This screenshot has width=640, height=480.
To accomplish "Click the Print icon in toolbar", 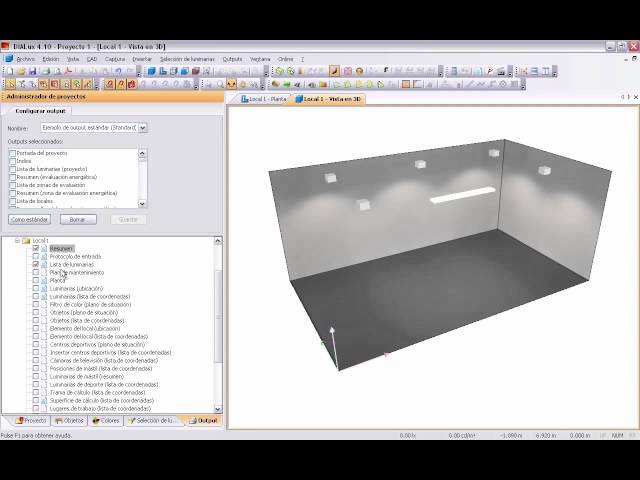I will (x=45, y=71).
